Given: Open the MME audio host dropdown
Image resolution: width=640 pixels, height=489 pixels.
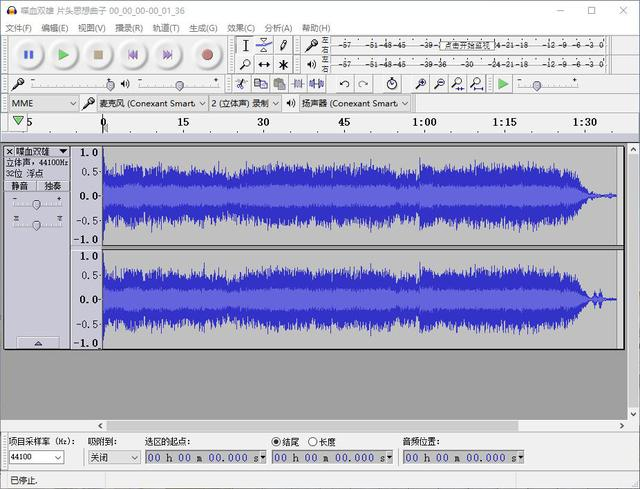Looking at the screenshot, I should point(43,103).
